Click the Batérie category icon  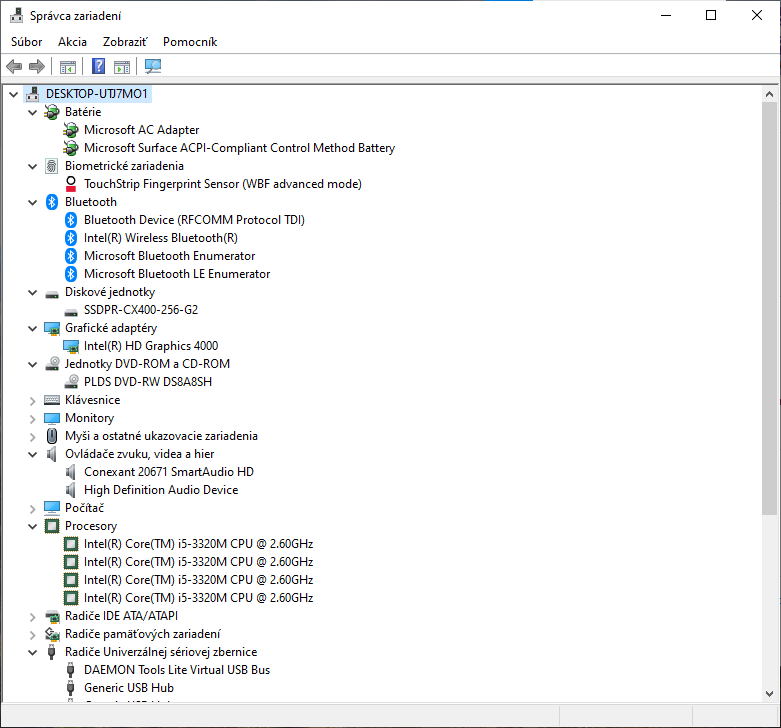[52, 112]
